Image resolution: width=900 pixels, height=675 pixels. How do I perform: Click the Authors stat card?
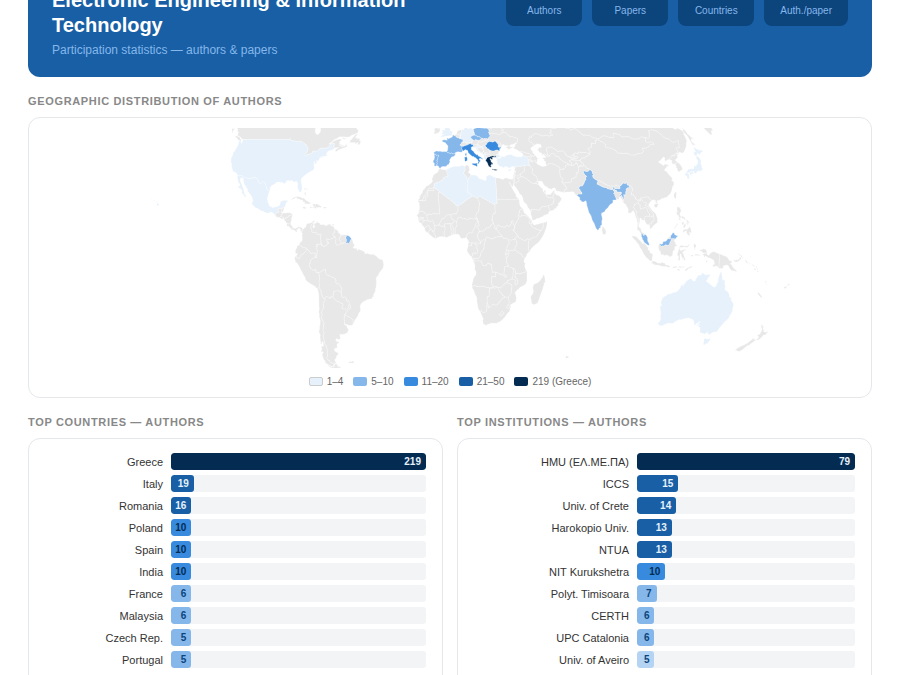tap(544, 10)
